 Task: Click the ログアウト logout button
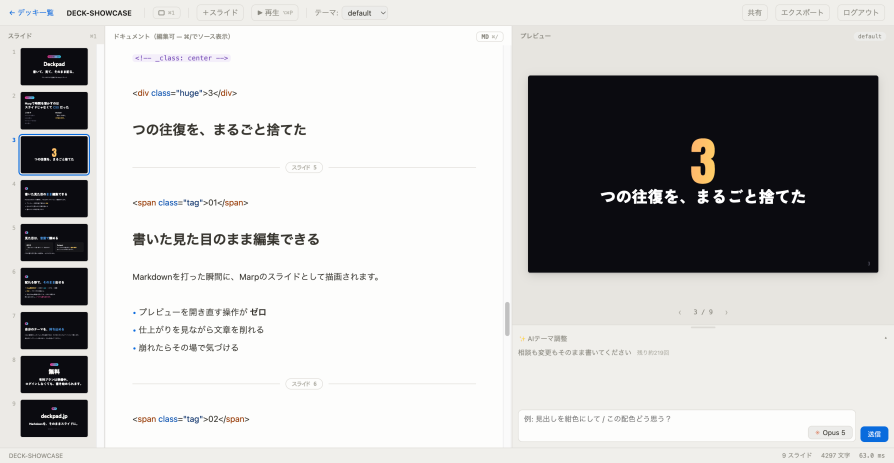(x=861, y=13)
